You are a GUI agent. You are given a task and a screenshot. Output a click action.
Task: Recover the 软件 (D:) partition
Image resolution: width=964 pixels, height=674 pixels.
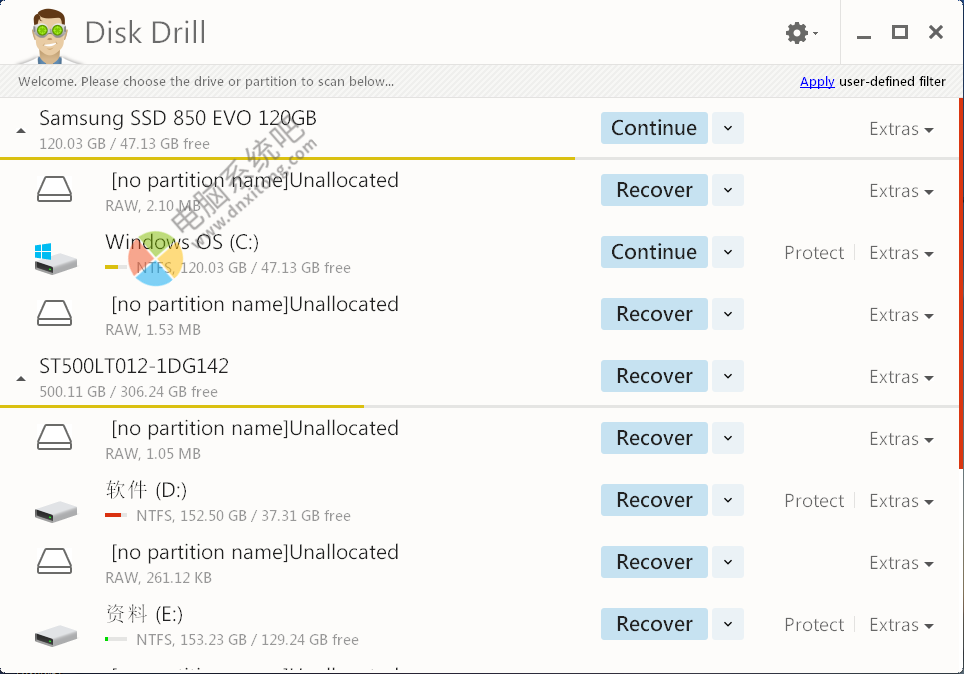pos(654,500)
